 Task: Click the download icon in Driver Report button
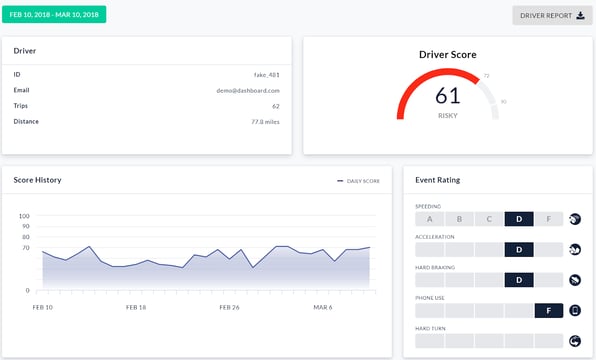point(580,16)
